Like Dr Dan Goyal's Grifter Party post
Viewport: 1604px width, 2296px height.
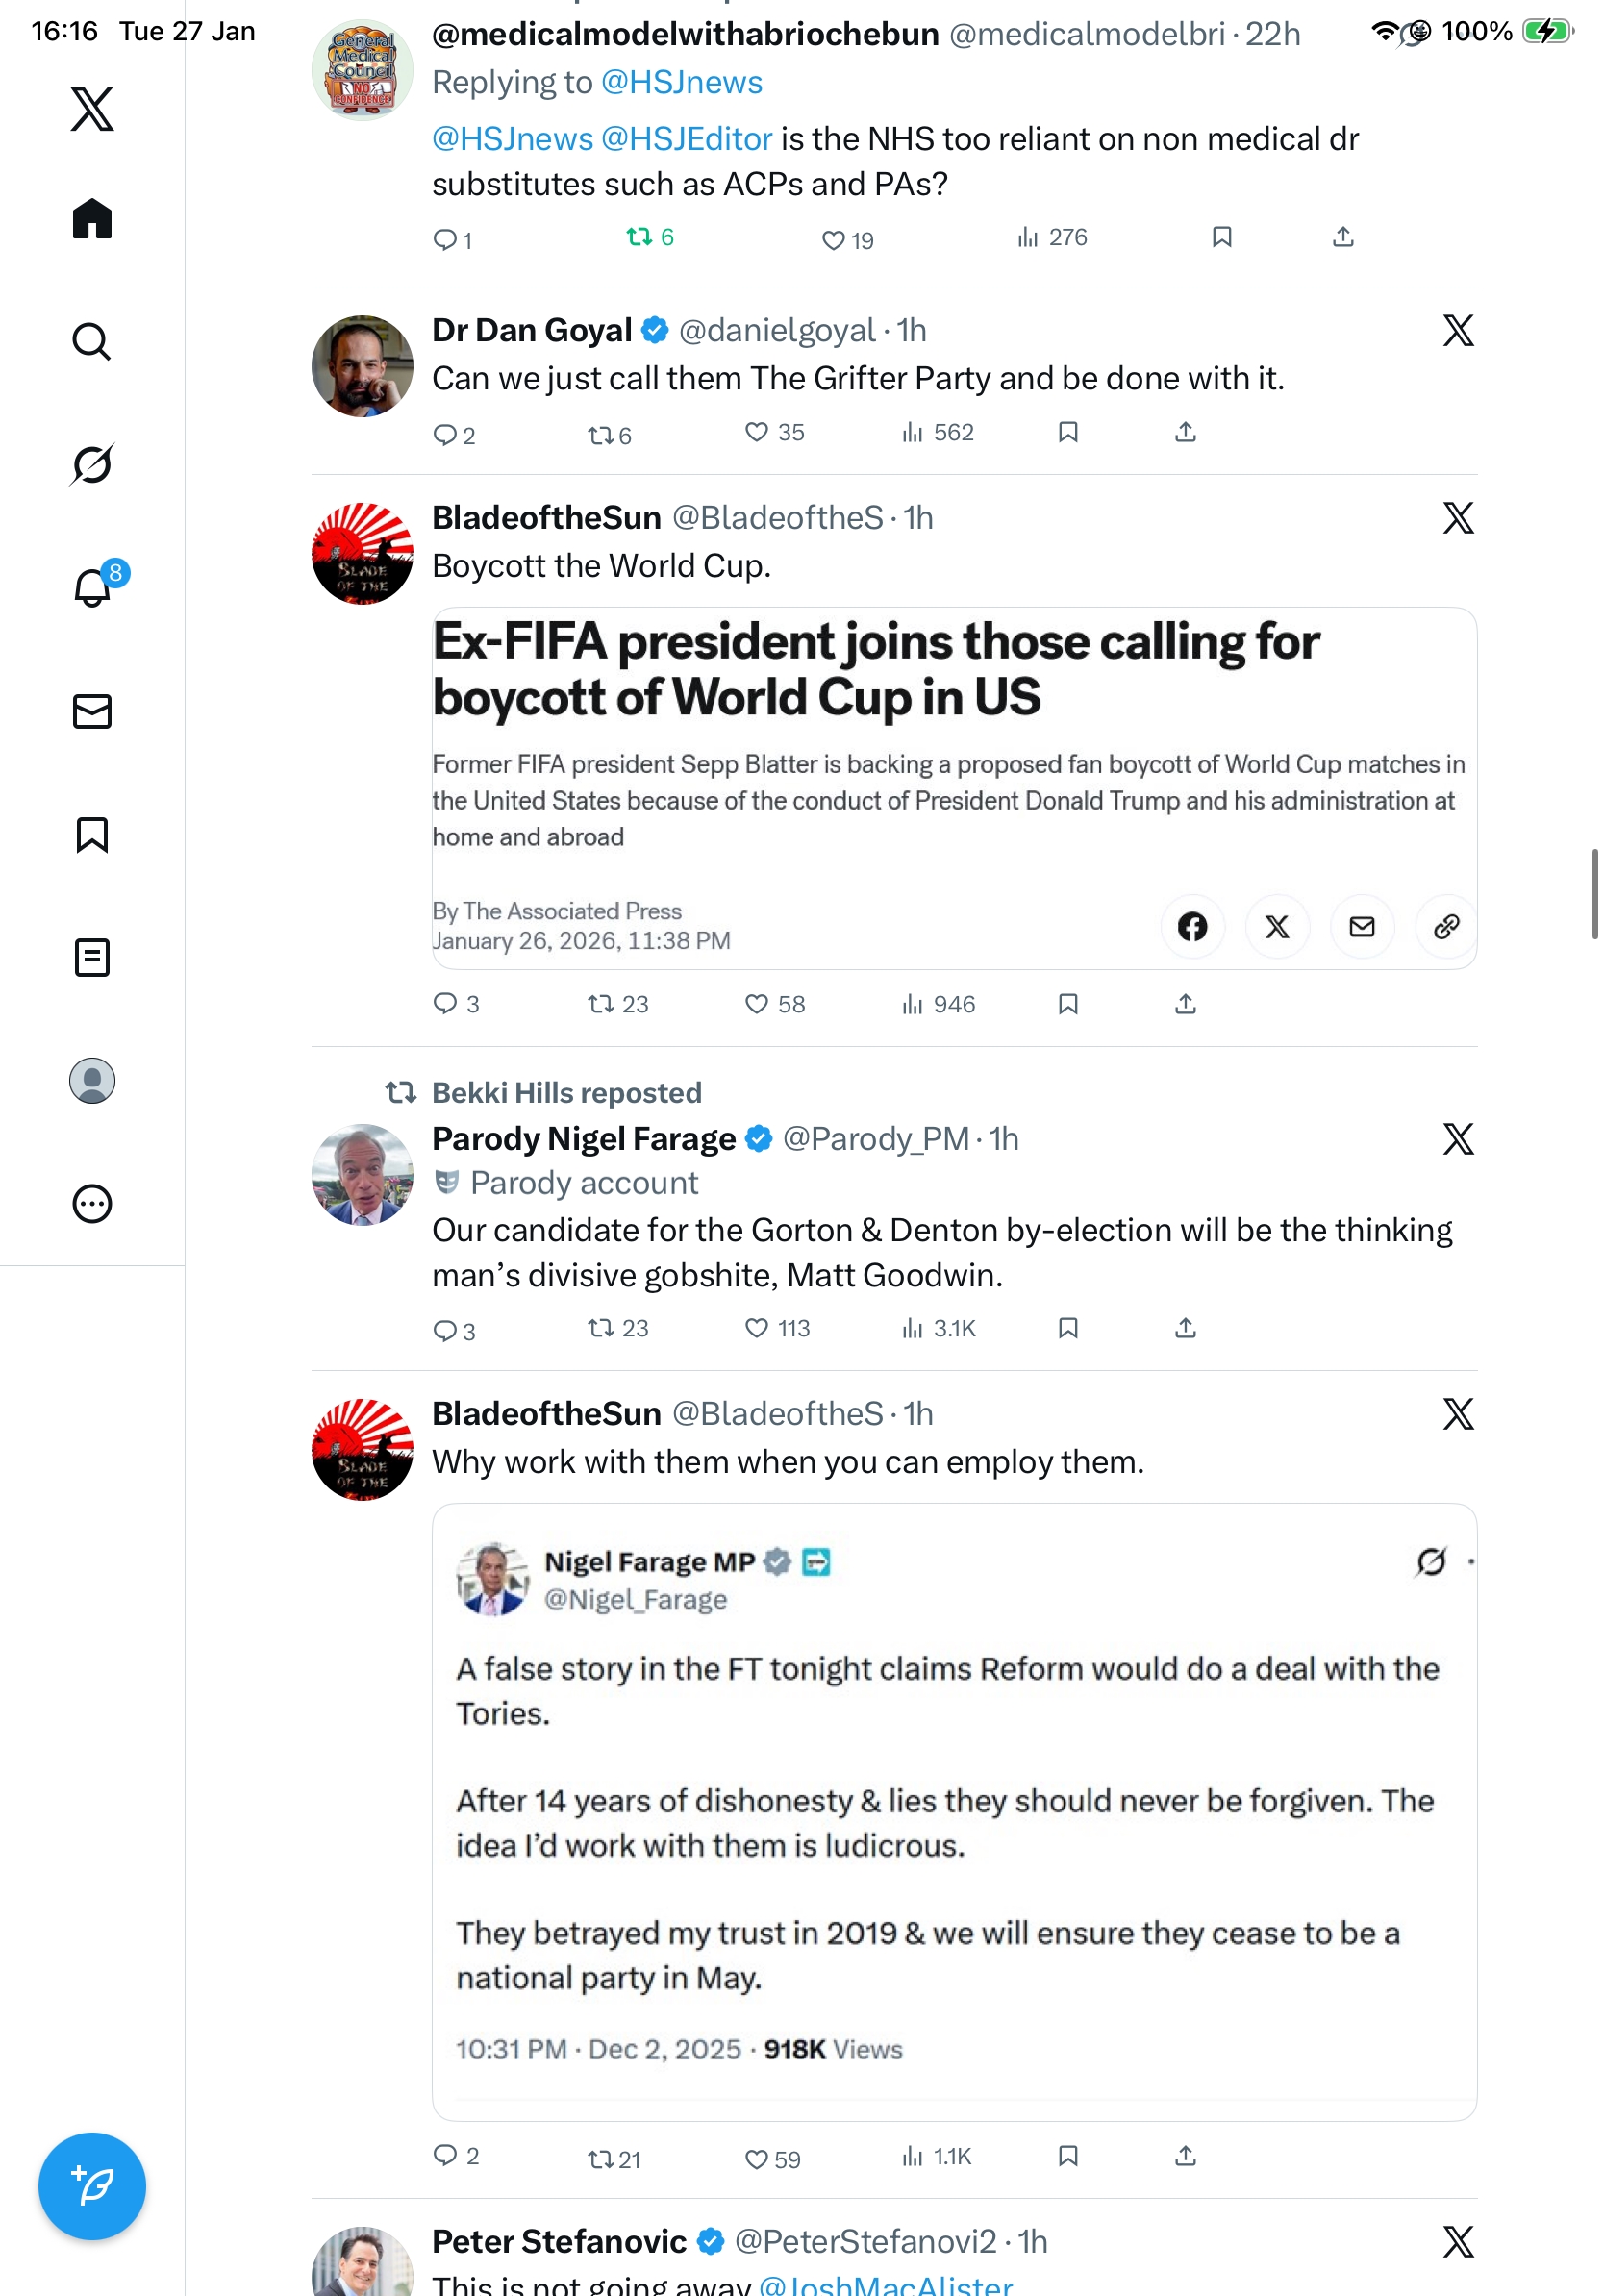tap(757, 432)
